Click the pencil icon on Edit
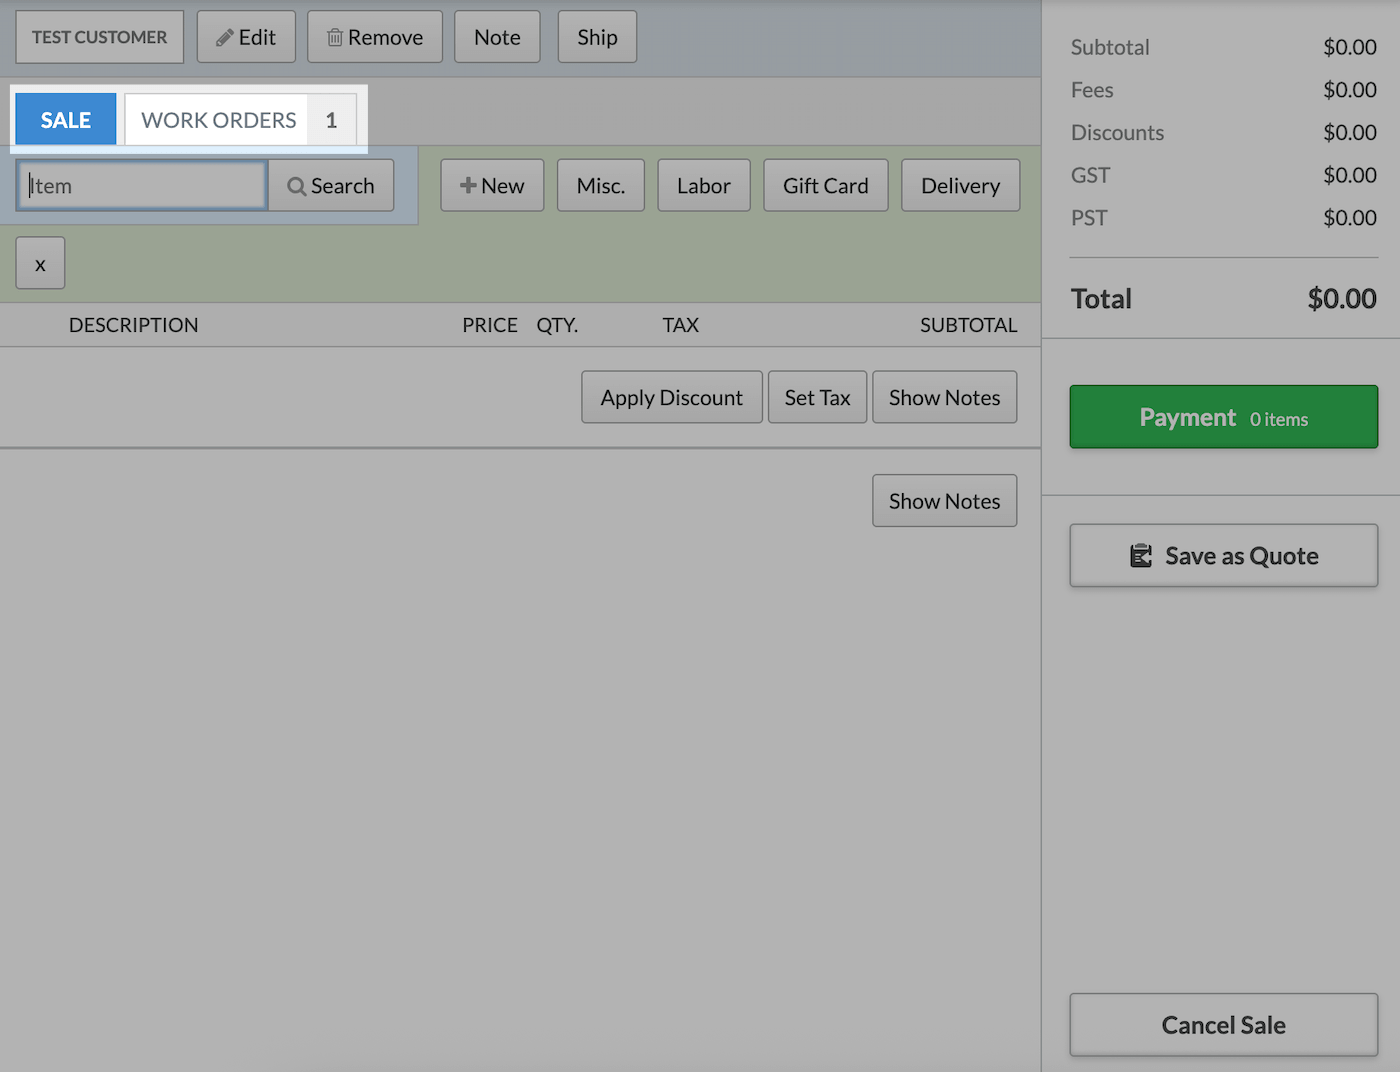 tap(225, 38)
